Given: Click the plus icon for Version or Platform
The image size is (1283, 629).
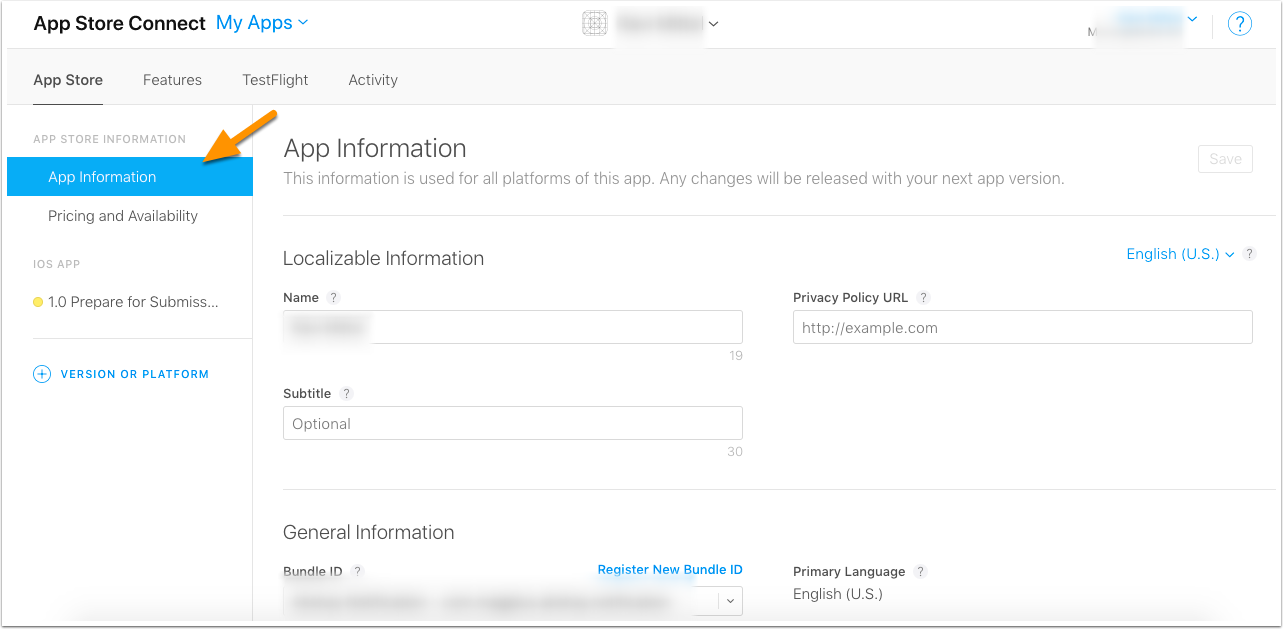Looking at the screenshot, I should 42,374.
